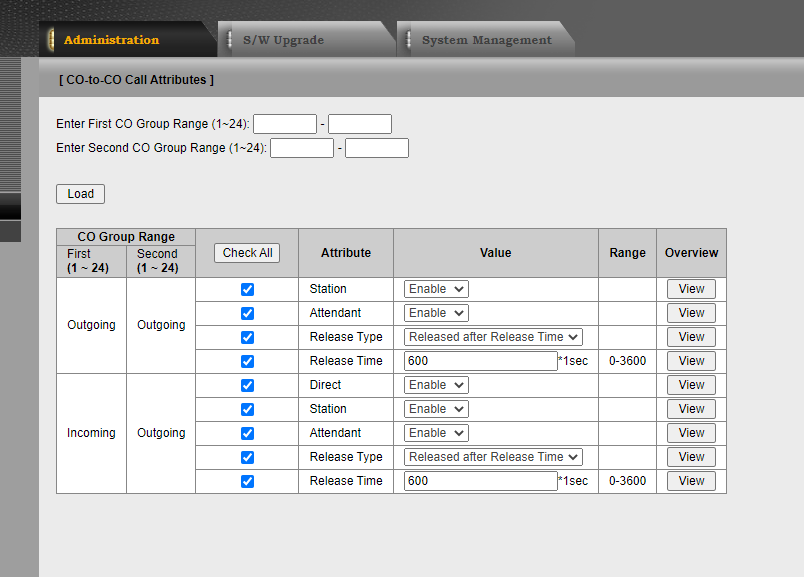Open Station value dropdown in Incoming-Outgoing group
Image resolution: width=804 pixels, height=577 pixels.
[436, 409]
